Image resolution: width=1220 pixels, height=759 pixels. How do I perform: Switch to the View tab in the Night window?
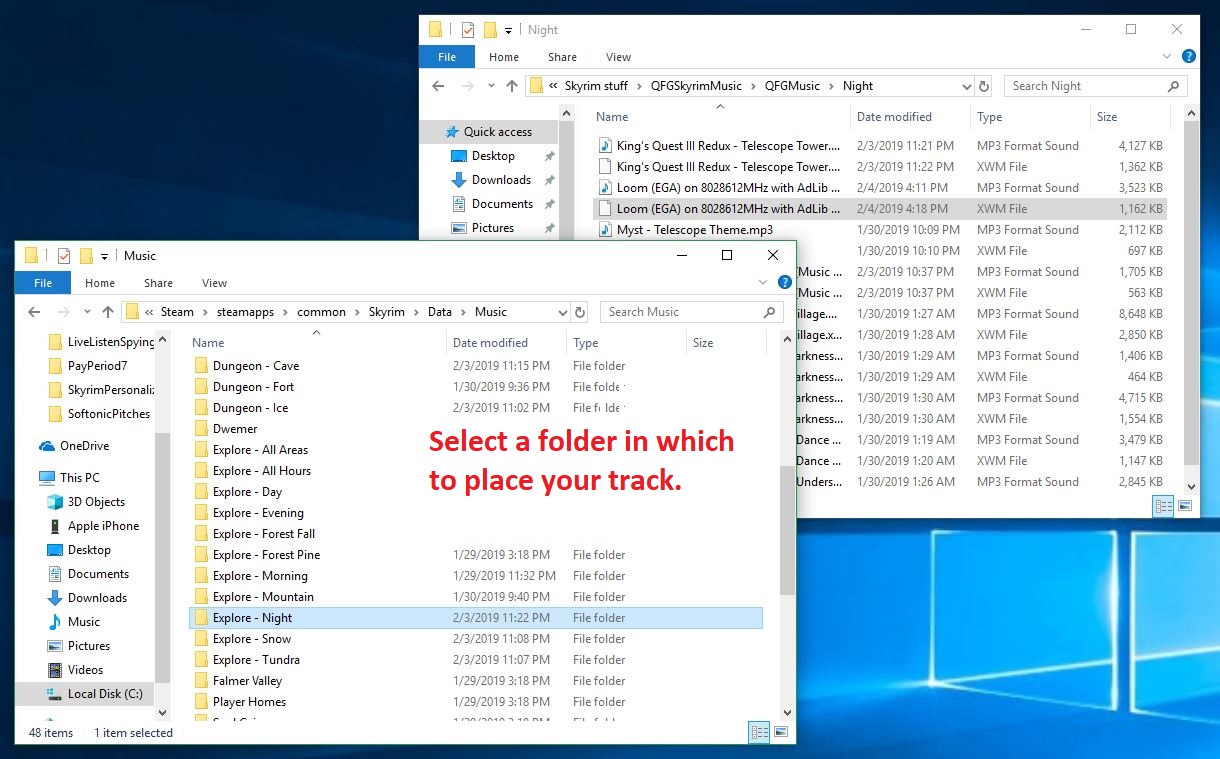click(x=618, y=57)
